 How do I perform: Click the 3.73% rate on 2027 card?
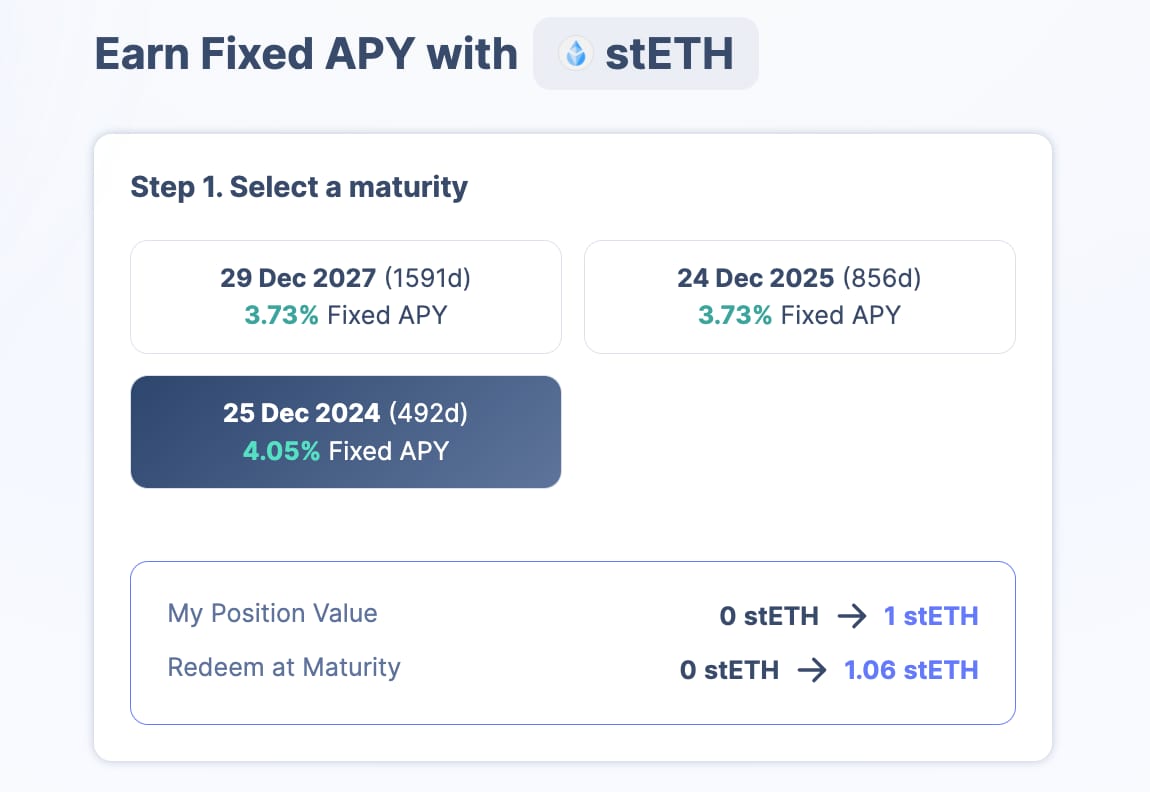tap(281, 315)
